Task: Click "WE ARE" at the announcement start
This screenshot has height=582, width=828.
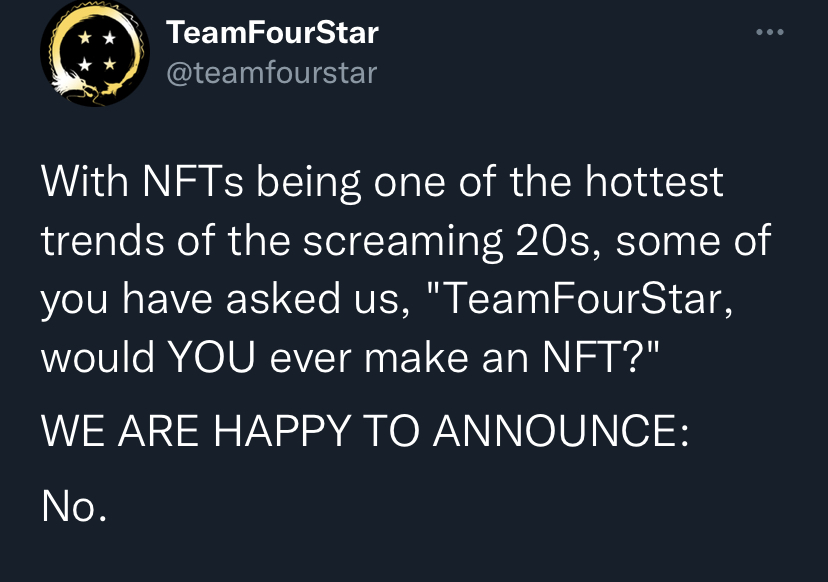Action: click(120, 431)
